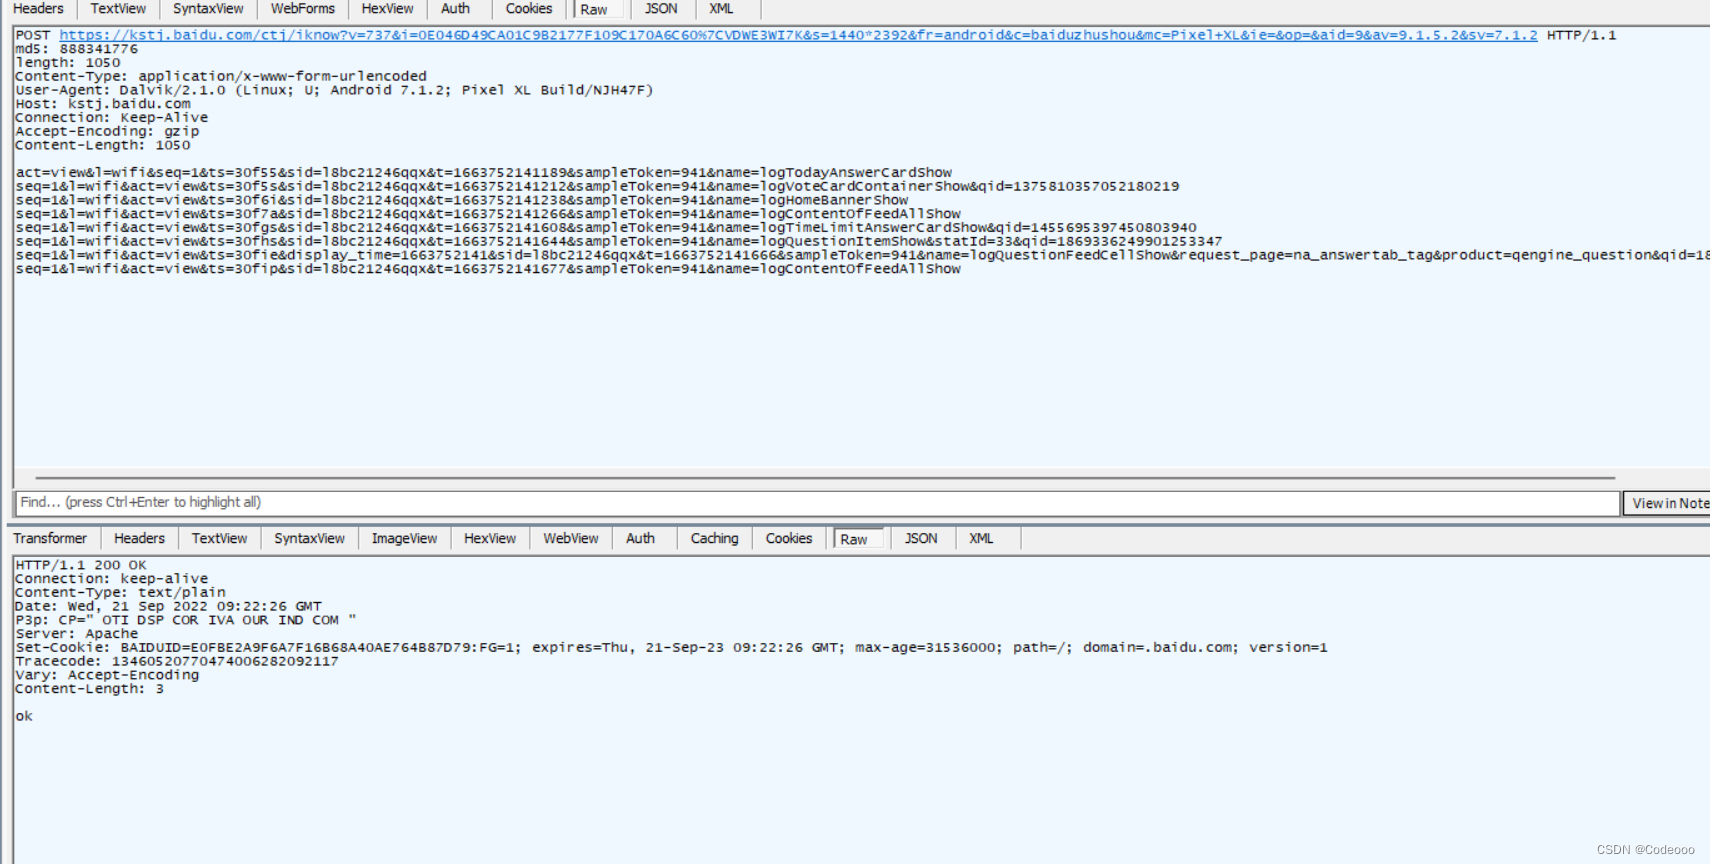This screenshot has height=864, width=1710.
Task: Open the request SyntaxView tab
Action: [x=208, y=9]
